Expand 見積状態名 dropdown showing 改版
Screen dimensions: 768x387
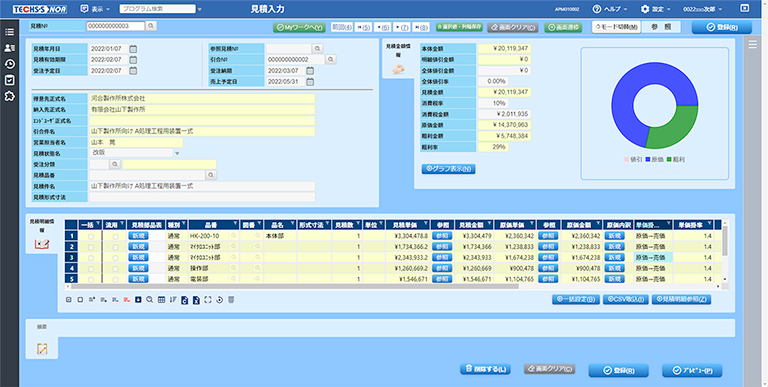(x=177, y=153)
